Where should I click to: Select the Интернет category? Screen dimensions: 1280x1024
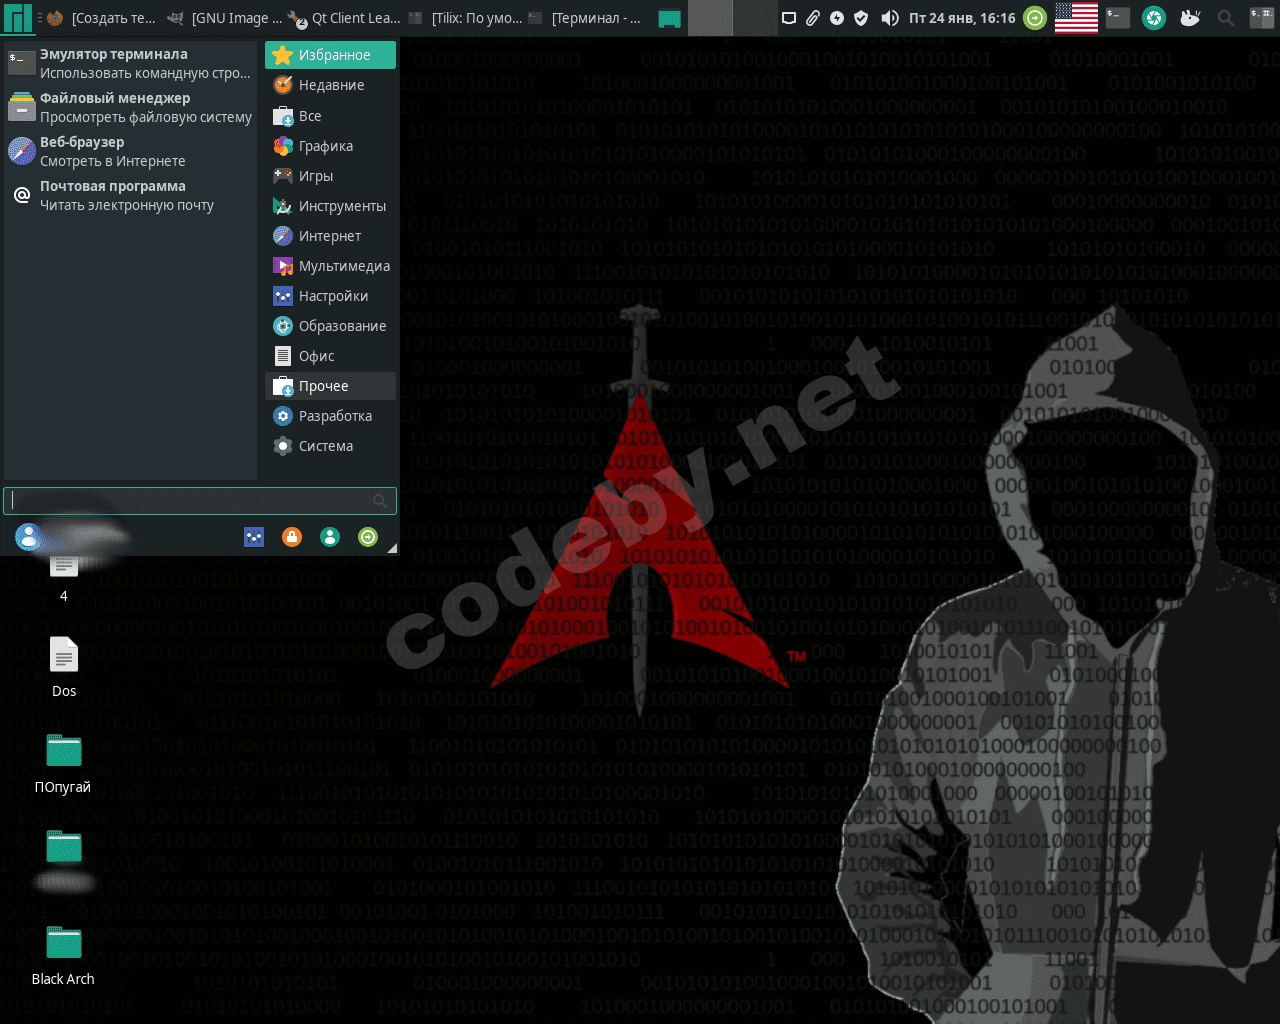pos(329,236)
